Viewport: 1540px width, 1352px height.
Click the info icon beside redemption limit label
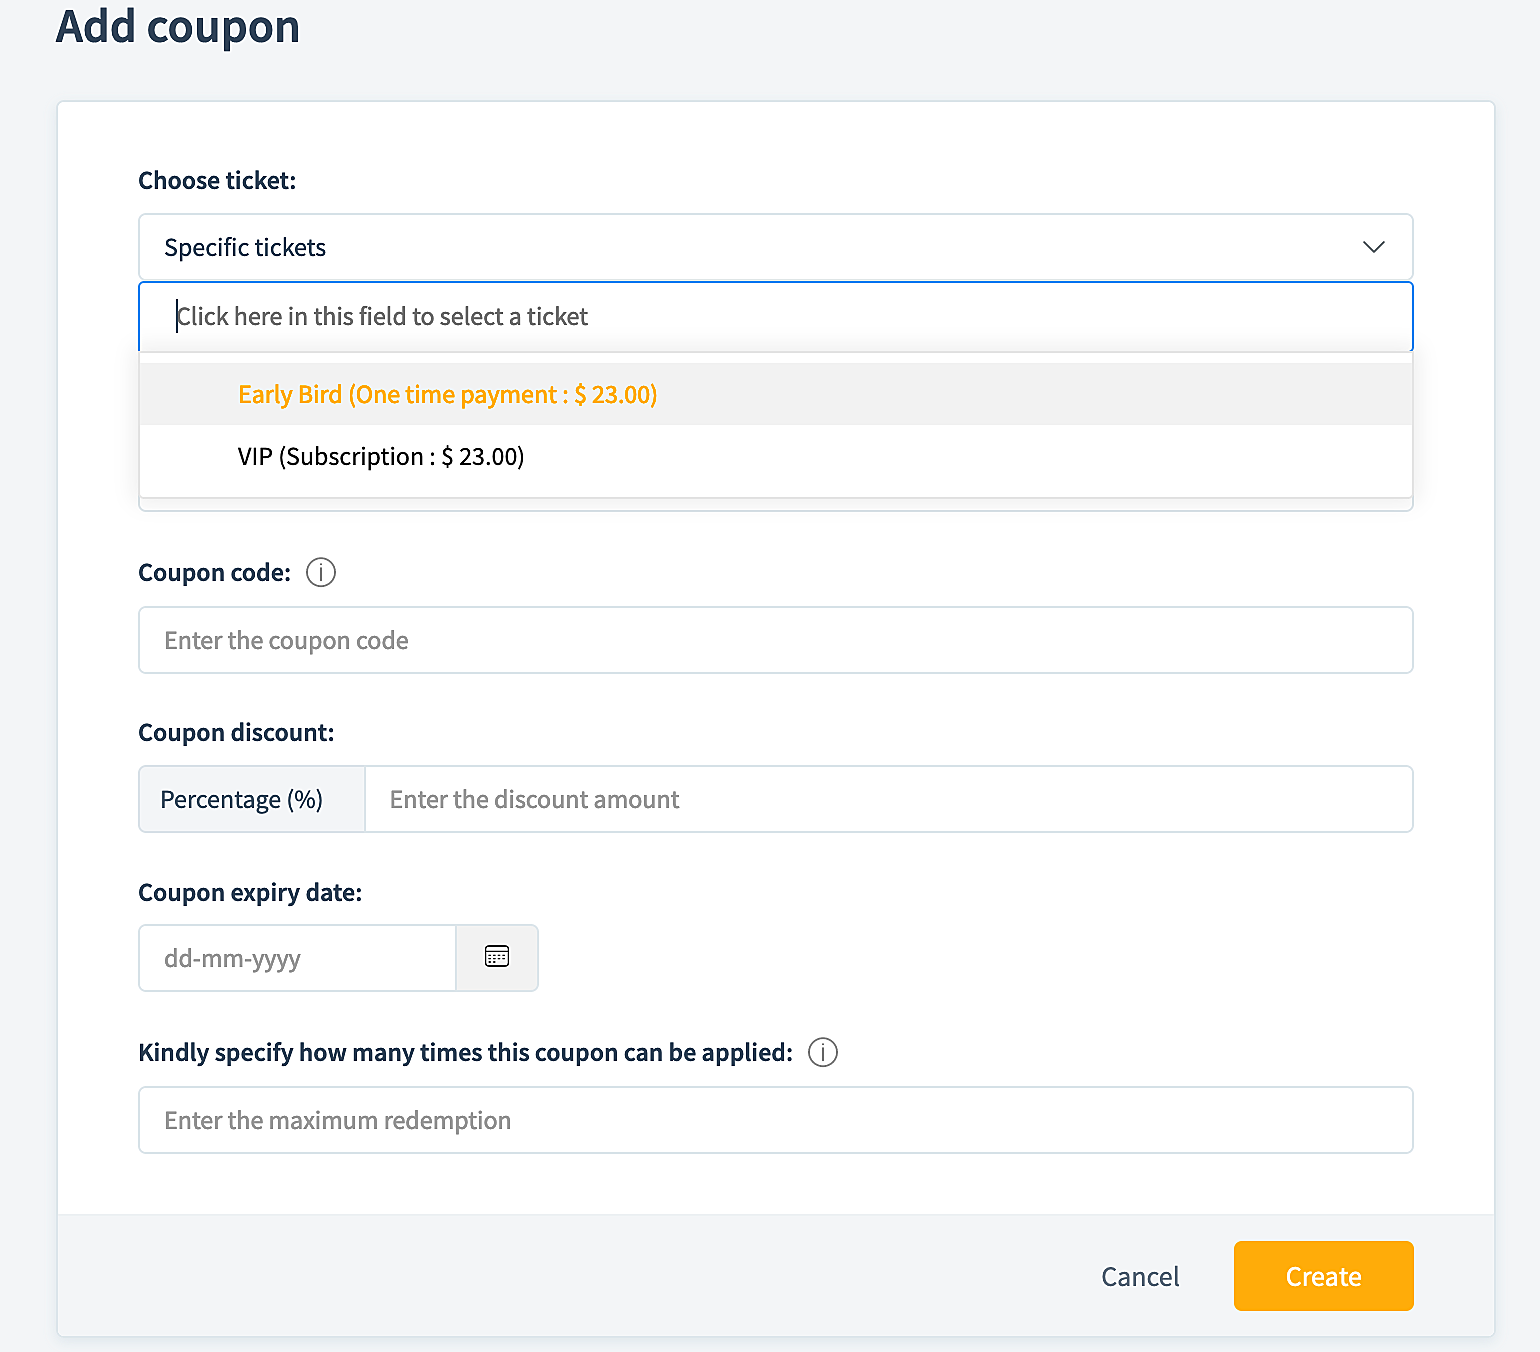tap(823, 1053)
